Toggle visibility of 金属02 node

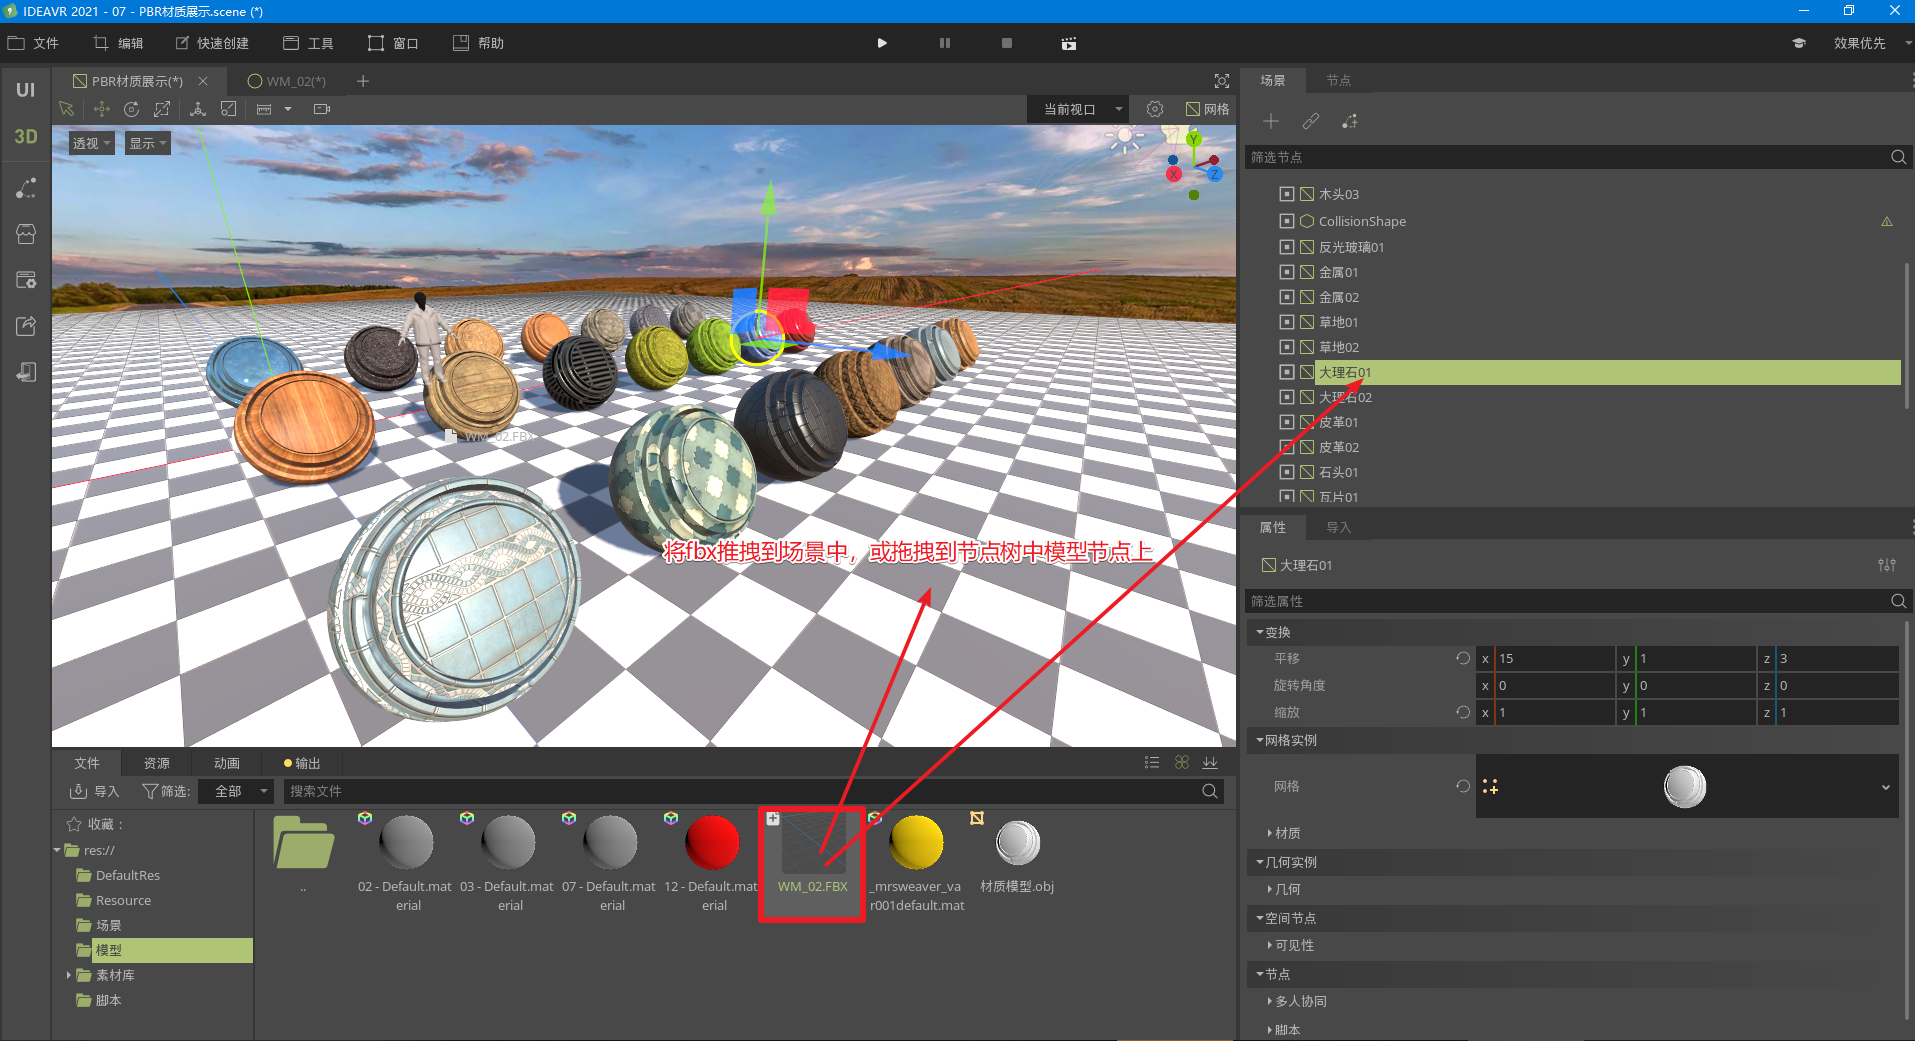[x=1287, y=297]
